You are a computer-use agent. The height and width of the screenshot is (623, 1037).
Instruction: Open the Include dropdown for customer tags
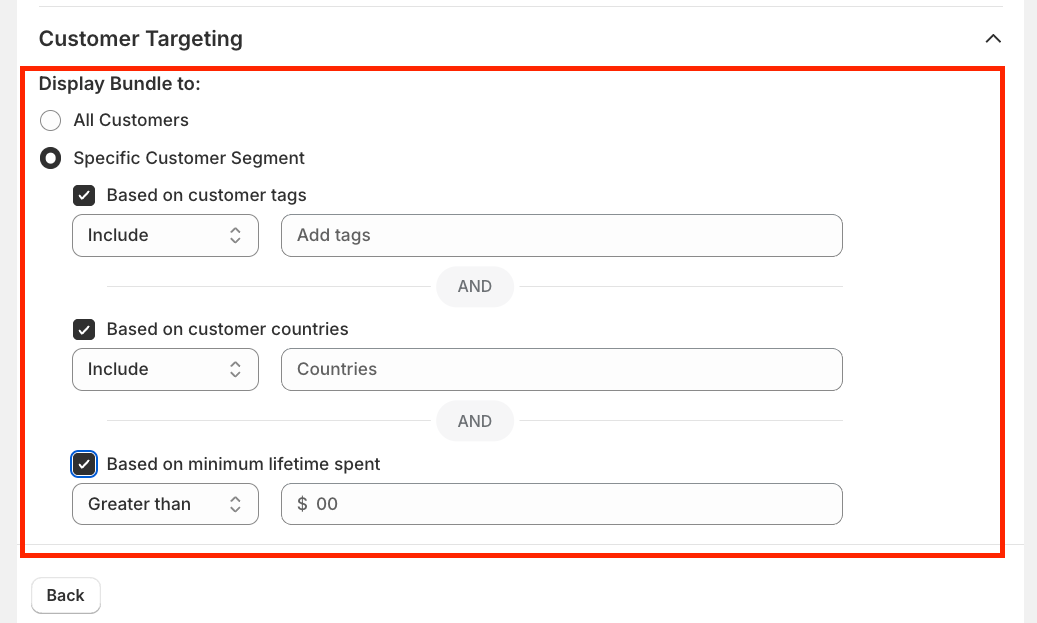pyautogui.click(x=165, y=236)
